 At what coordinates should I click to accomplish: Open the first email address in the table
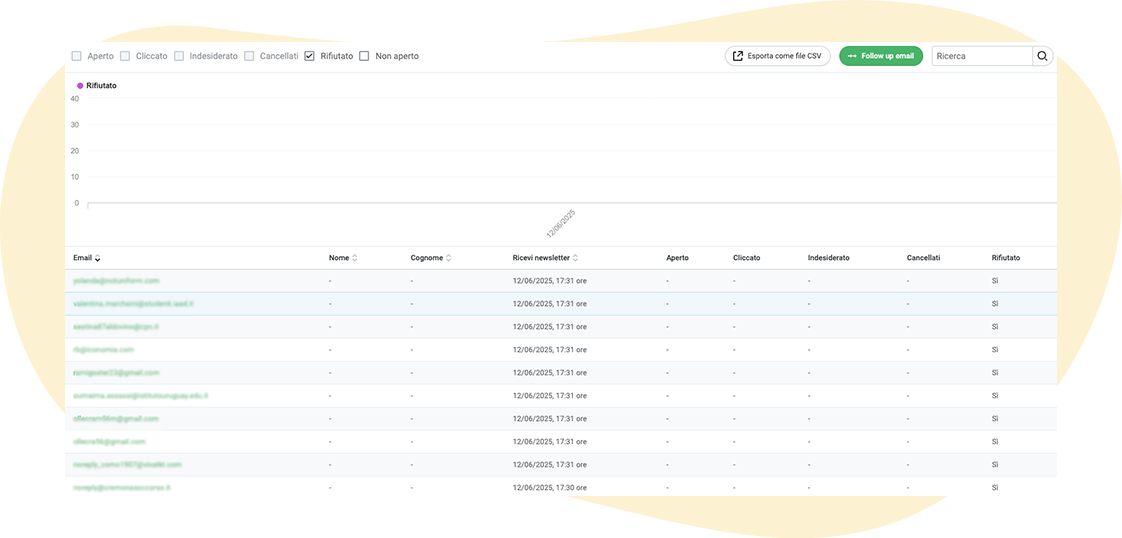(x=116, y=281)
